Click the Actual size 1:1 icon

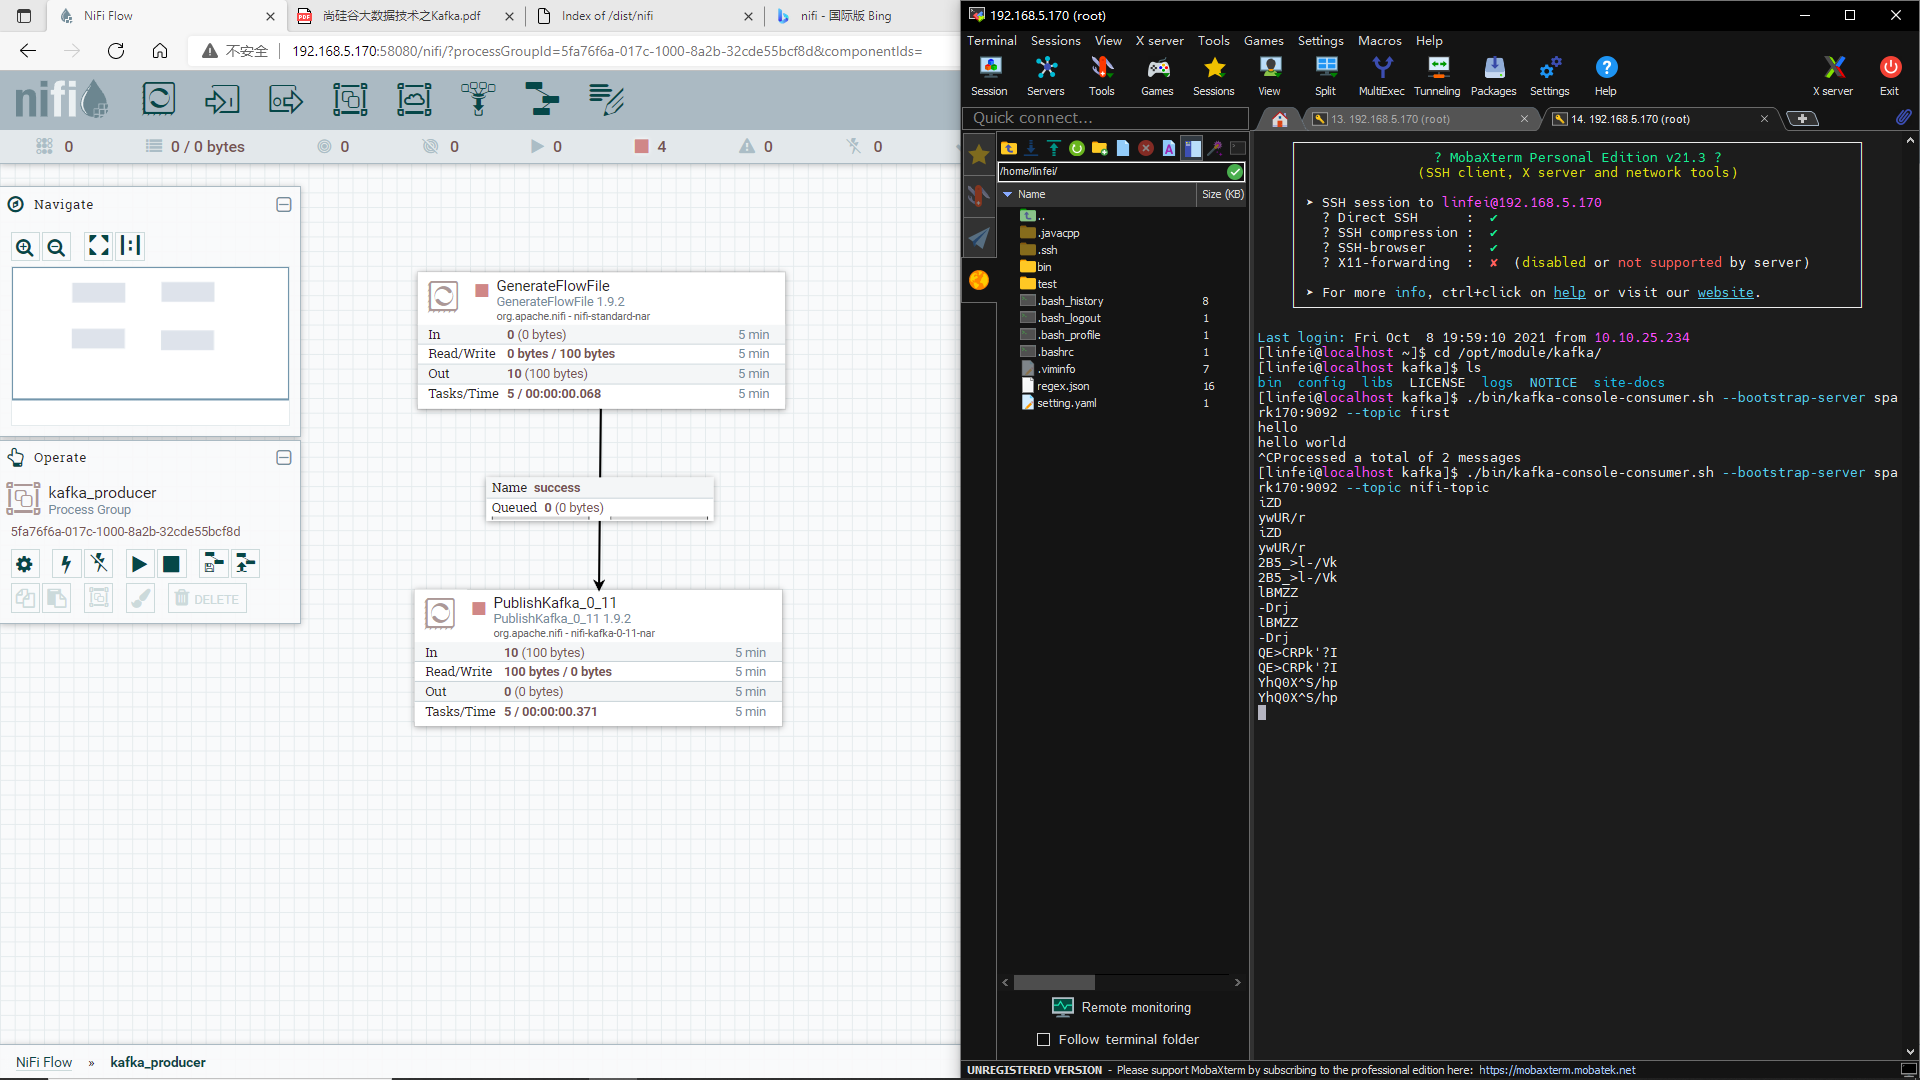tap(131, 246)
